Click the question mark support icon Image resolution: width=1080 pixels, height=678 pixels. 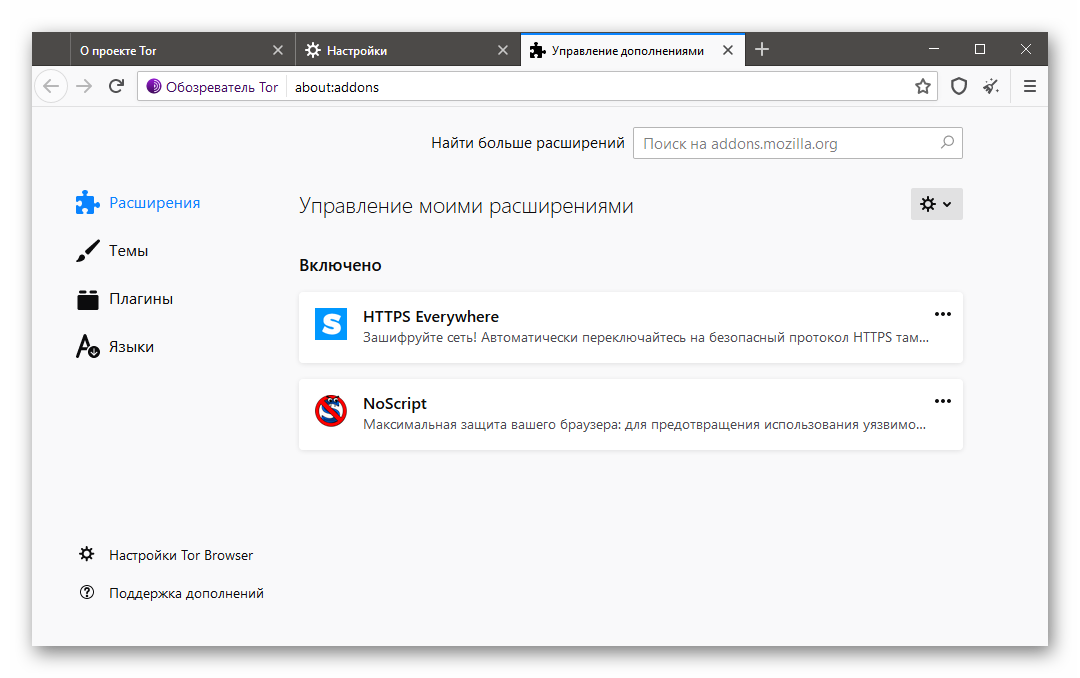pos(87,592)
